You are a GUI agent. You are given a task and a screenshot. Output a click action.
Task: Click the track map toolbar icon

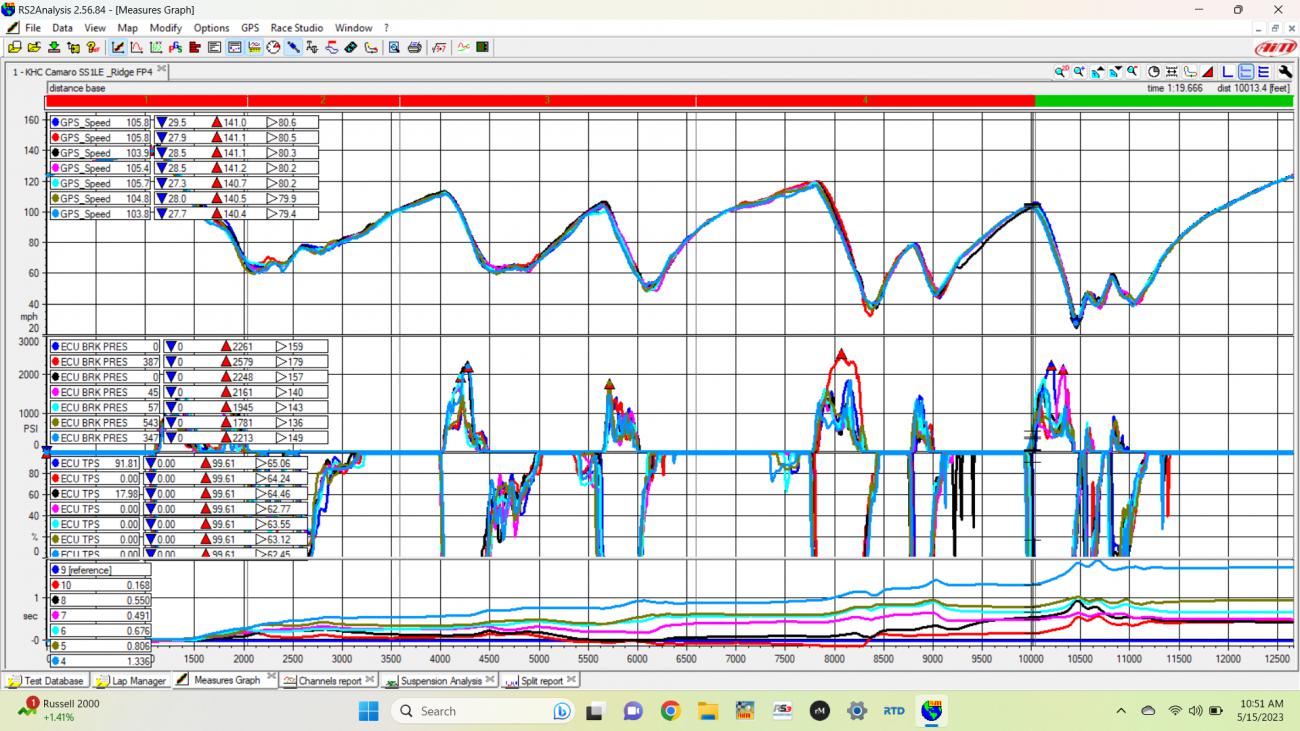pyautogui.click(x=371, y=47)
